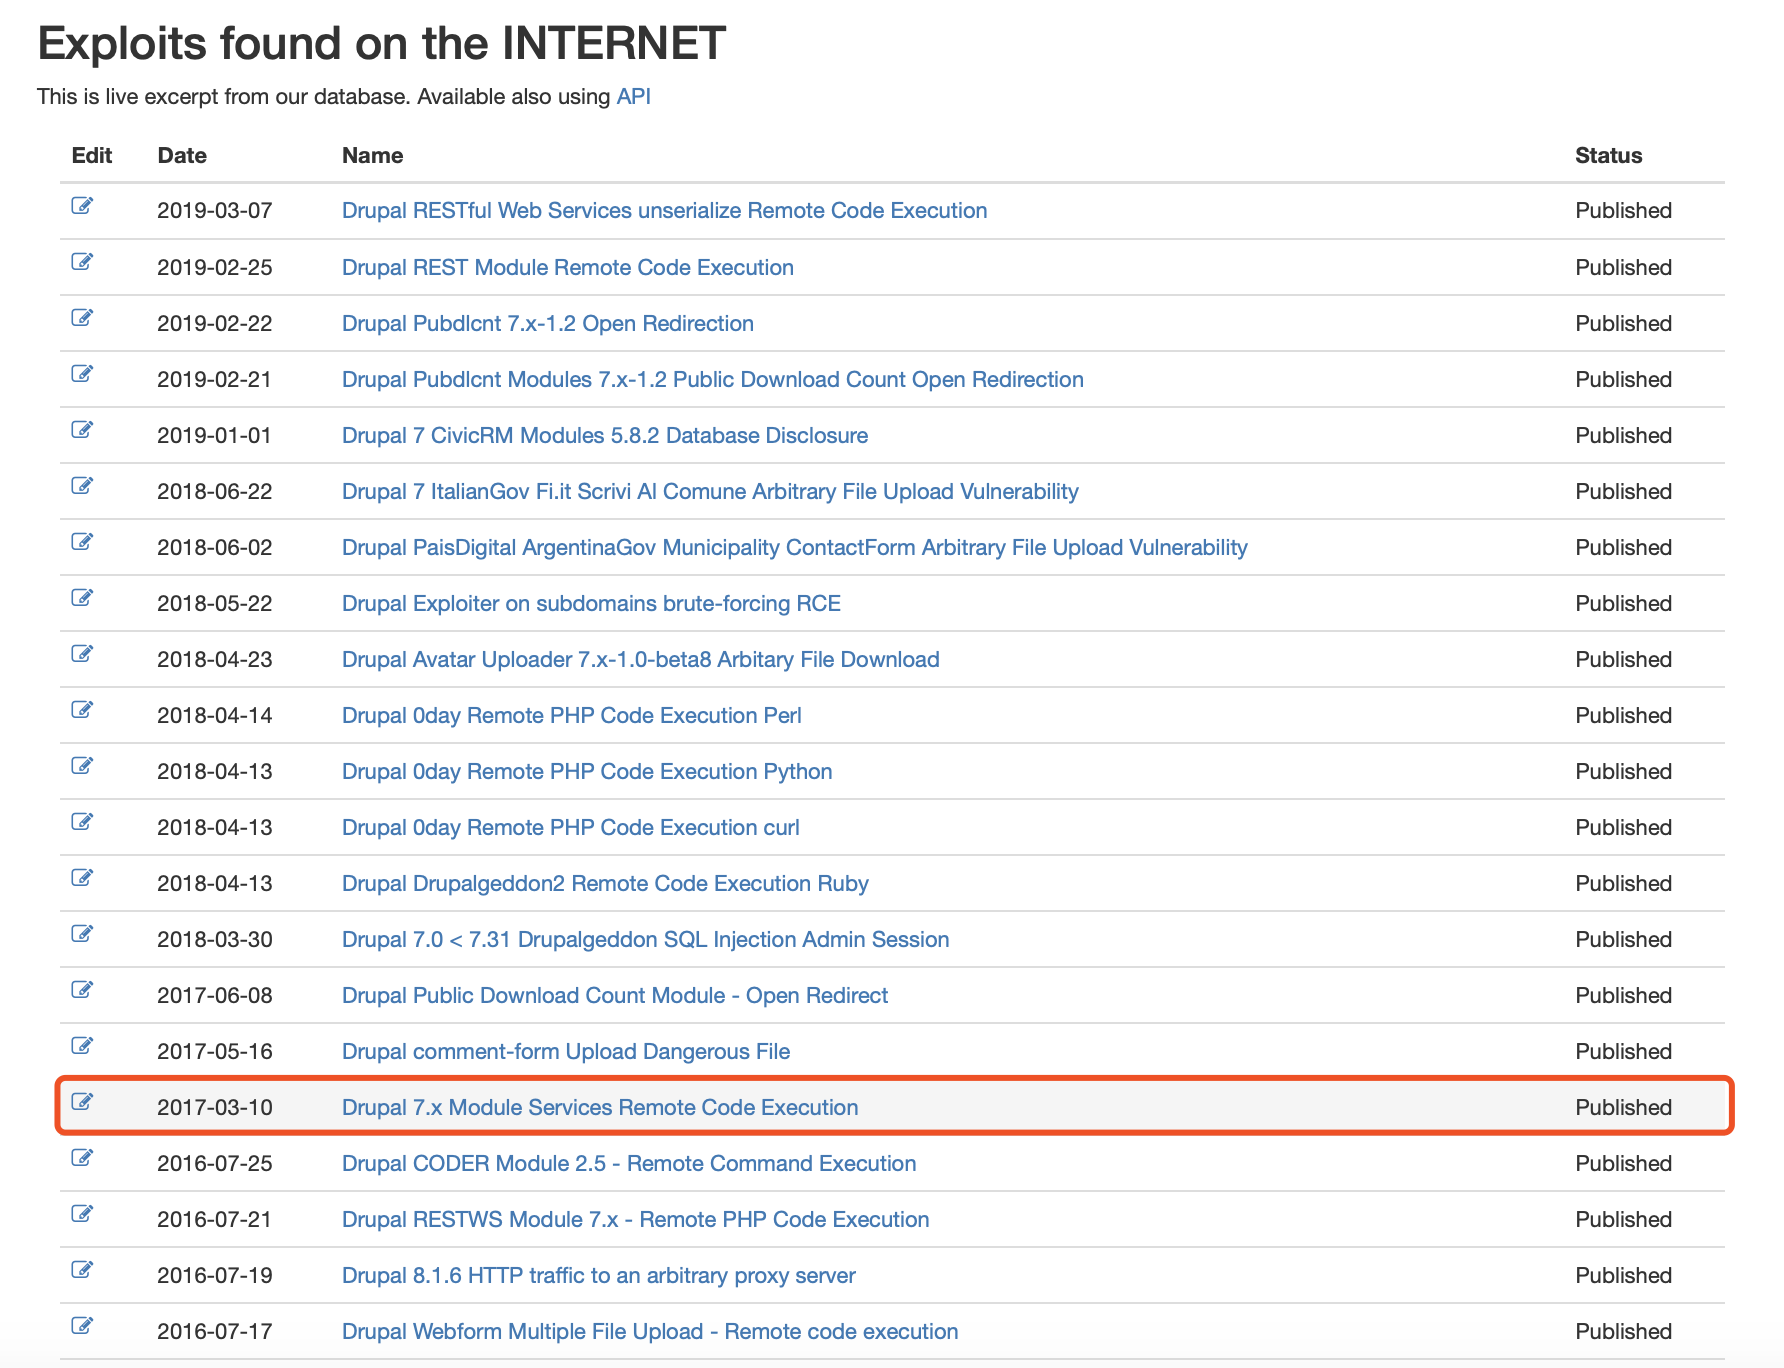
Task: Edit the Drupal Avatar Uploader entry
Action: point(82,654)
